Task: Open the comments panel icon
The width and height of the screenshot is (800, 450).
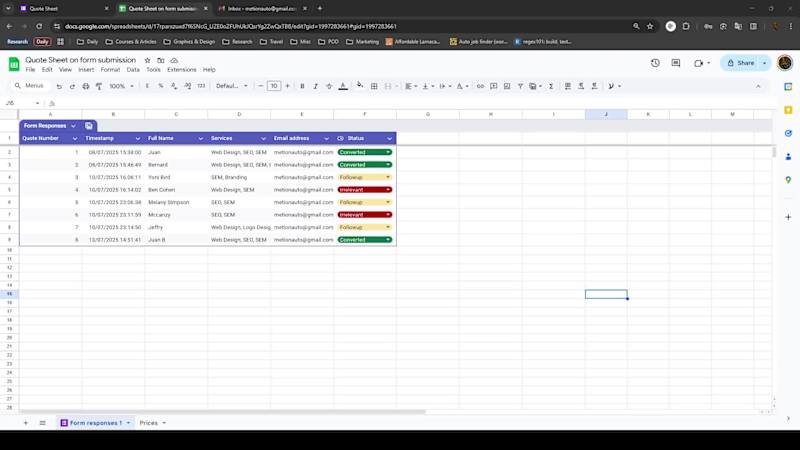Action: point(676,63)
